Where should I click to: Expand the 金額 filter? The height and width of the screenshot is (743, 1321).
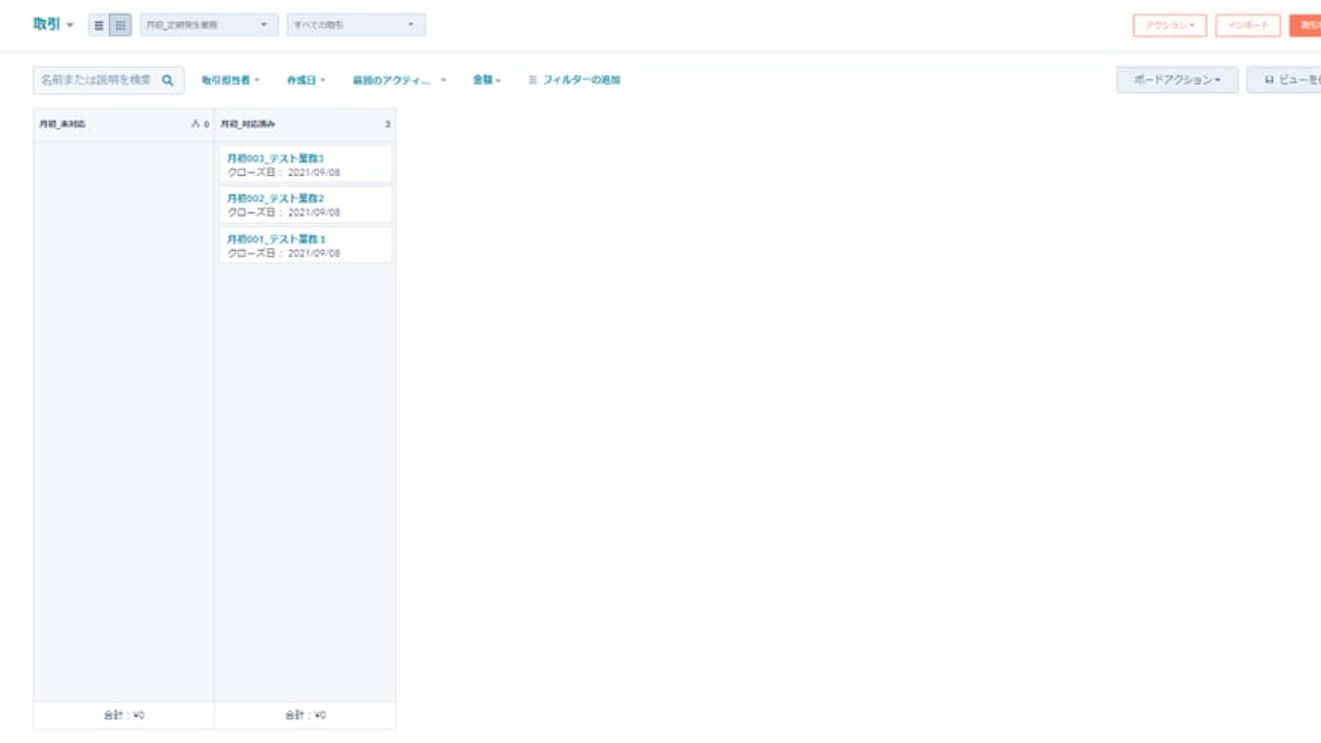point(487,80)
